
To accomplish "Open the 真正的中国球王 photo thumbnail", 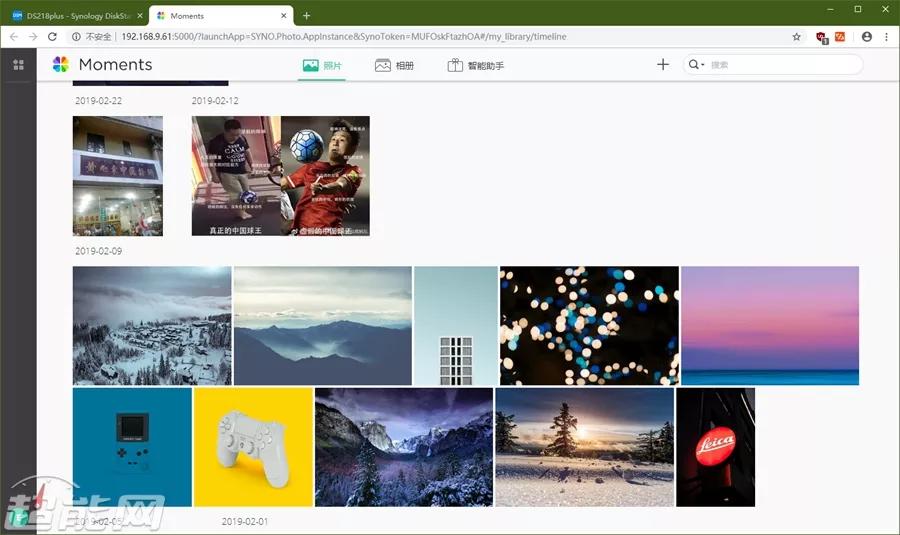I will (236, 176).
